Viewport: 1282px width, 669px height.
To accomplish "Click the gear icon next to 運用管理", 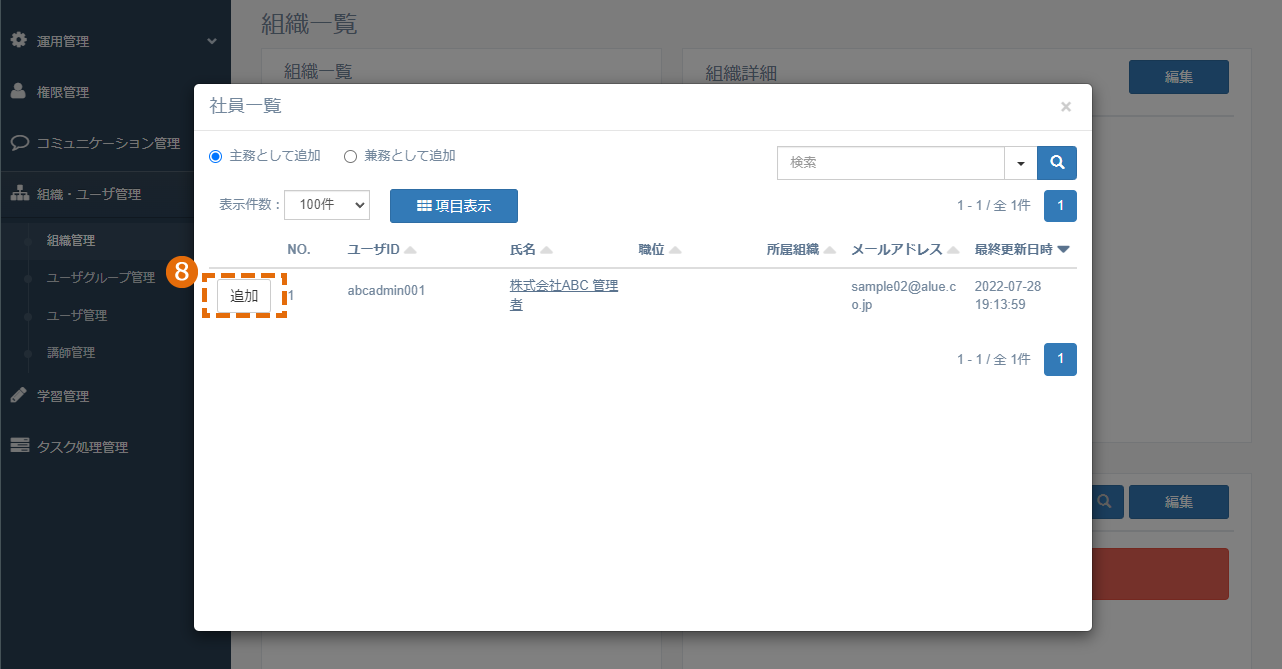I will 19,41.
